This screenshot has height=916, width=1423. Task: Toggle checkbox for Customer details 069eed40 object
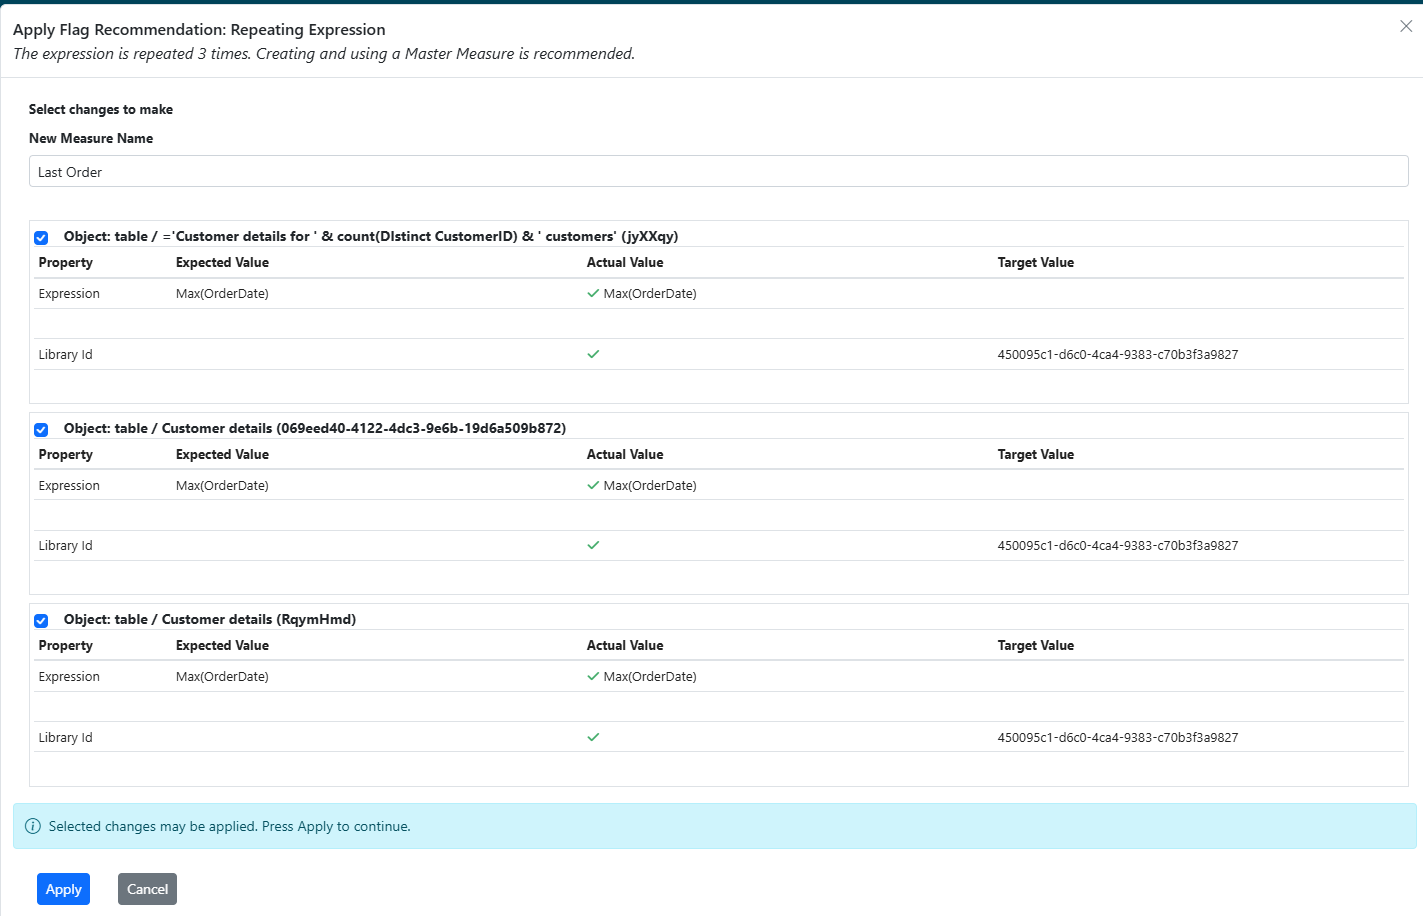tap(41, 430)
